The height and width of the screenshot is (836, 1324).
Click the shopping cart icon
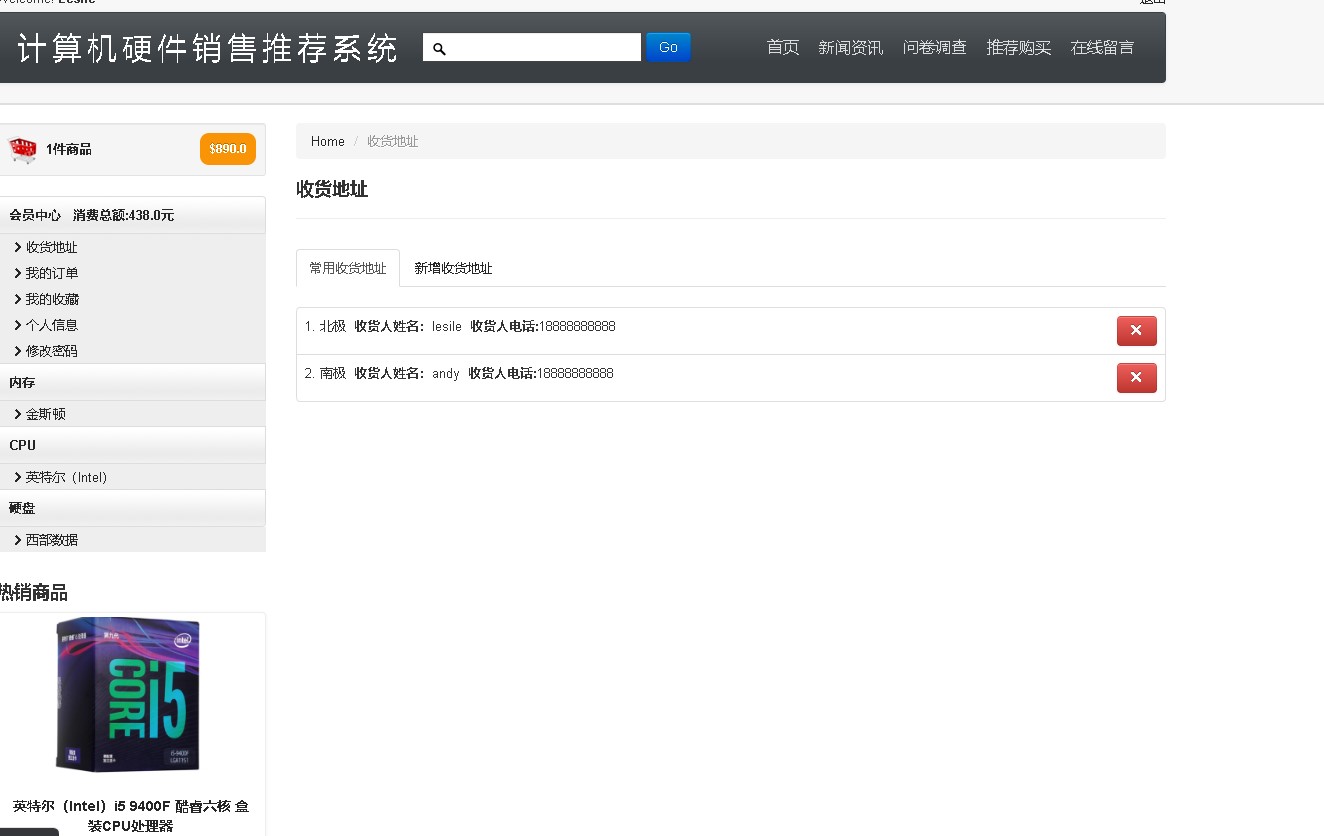22,150
